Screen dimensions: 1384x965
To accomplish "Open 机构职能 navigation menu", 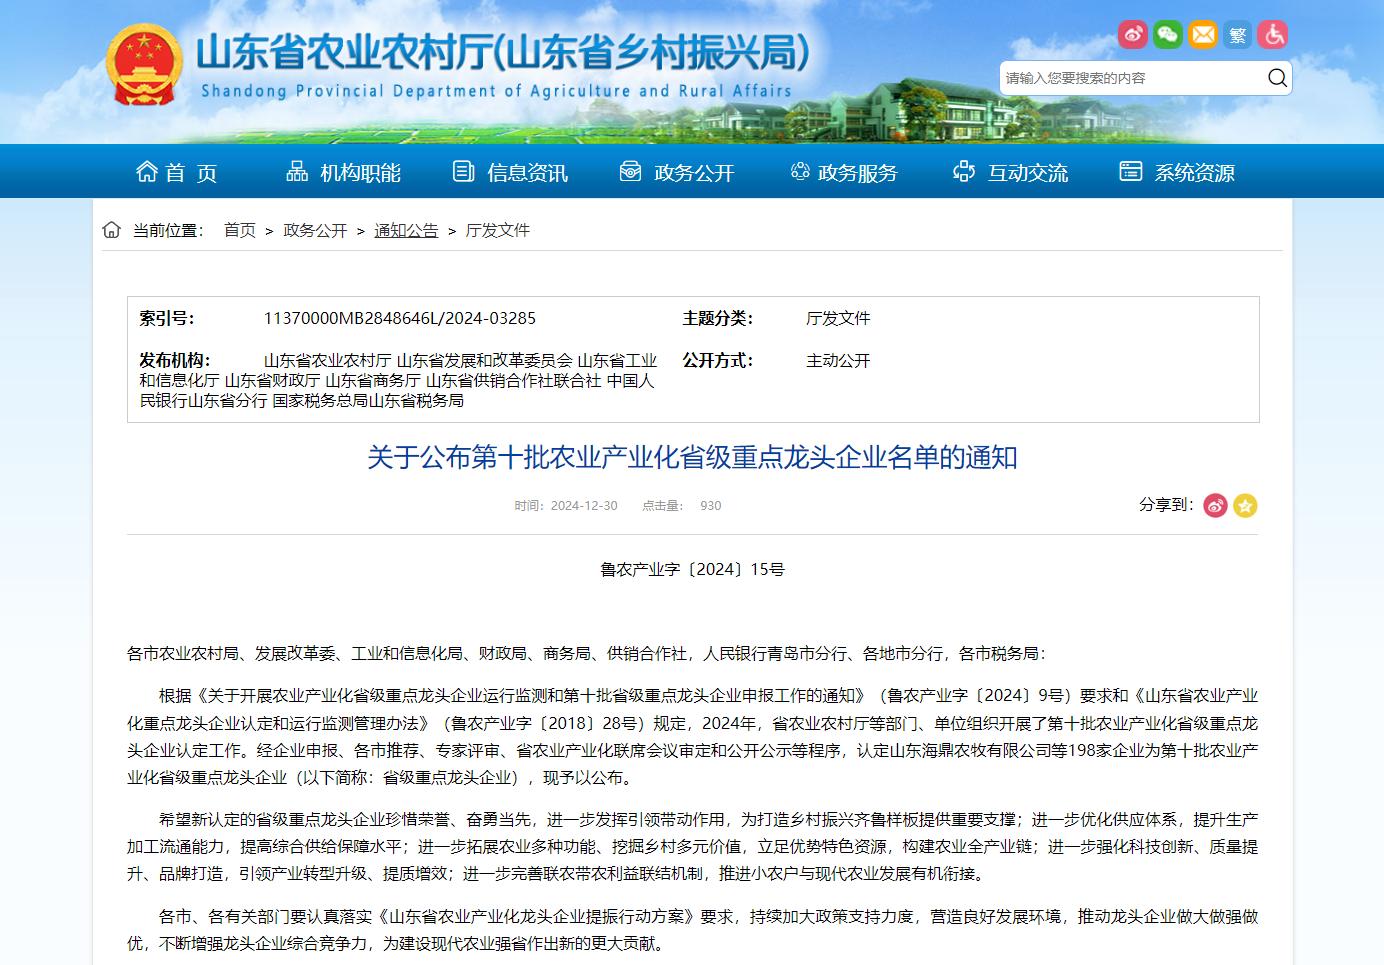I will pyautogui.click(x=344, y=172).
